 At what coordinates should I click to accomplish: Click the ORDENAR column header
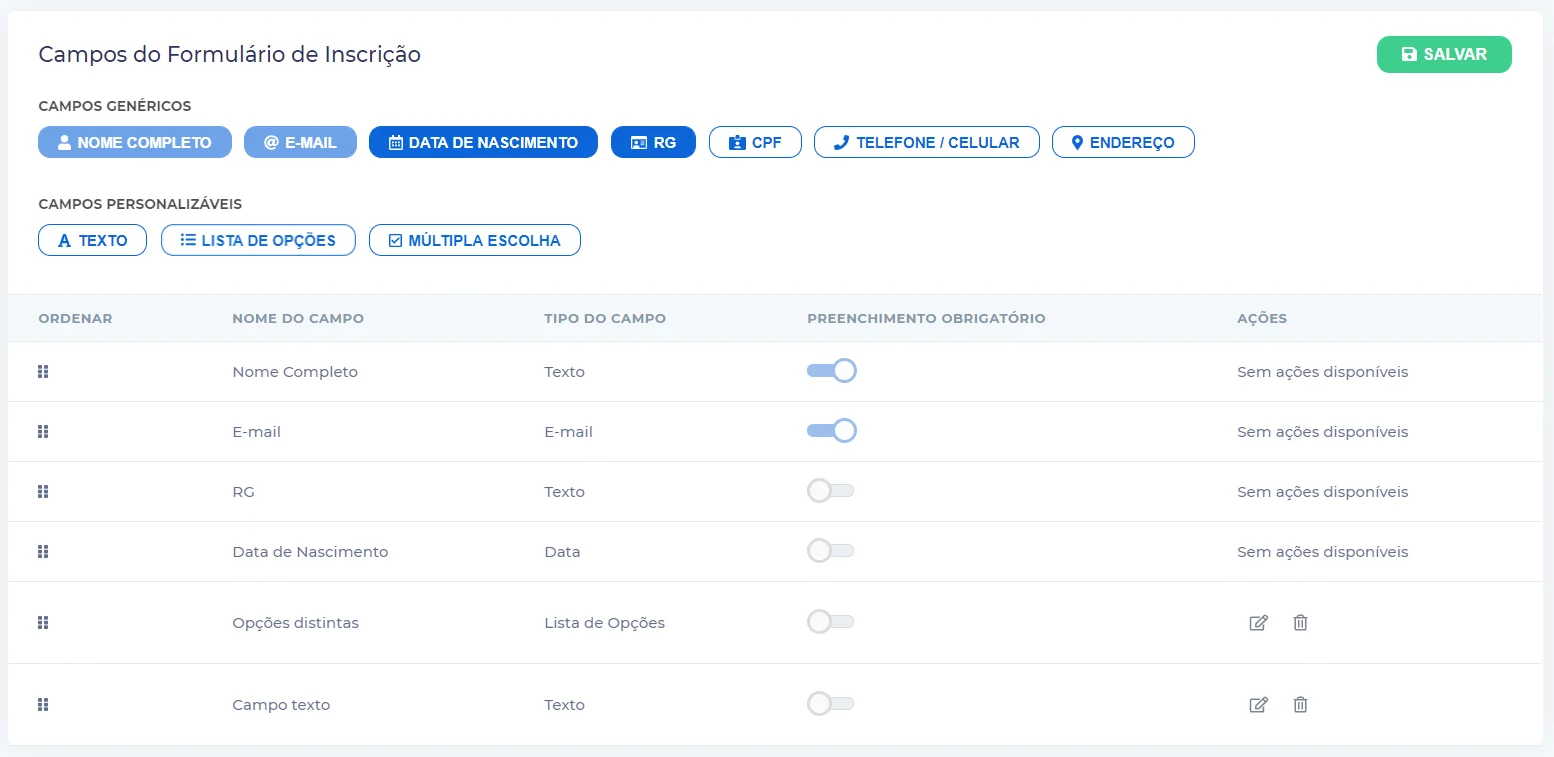75,319
